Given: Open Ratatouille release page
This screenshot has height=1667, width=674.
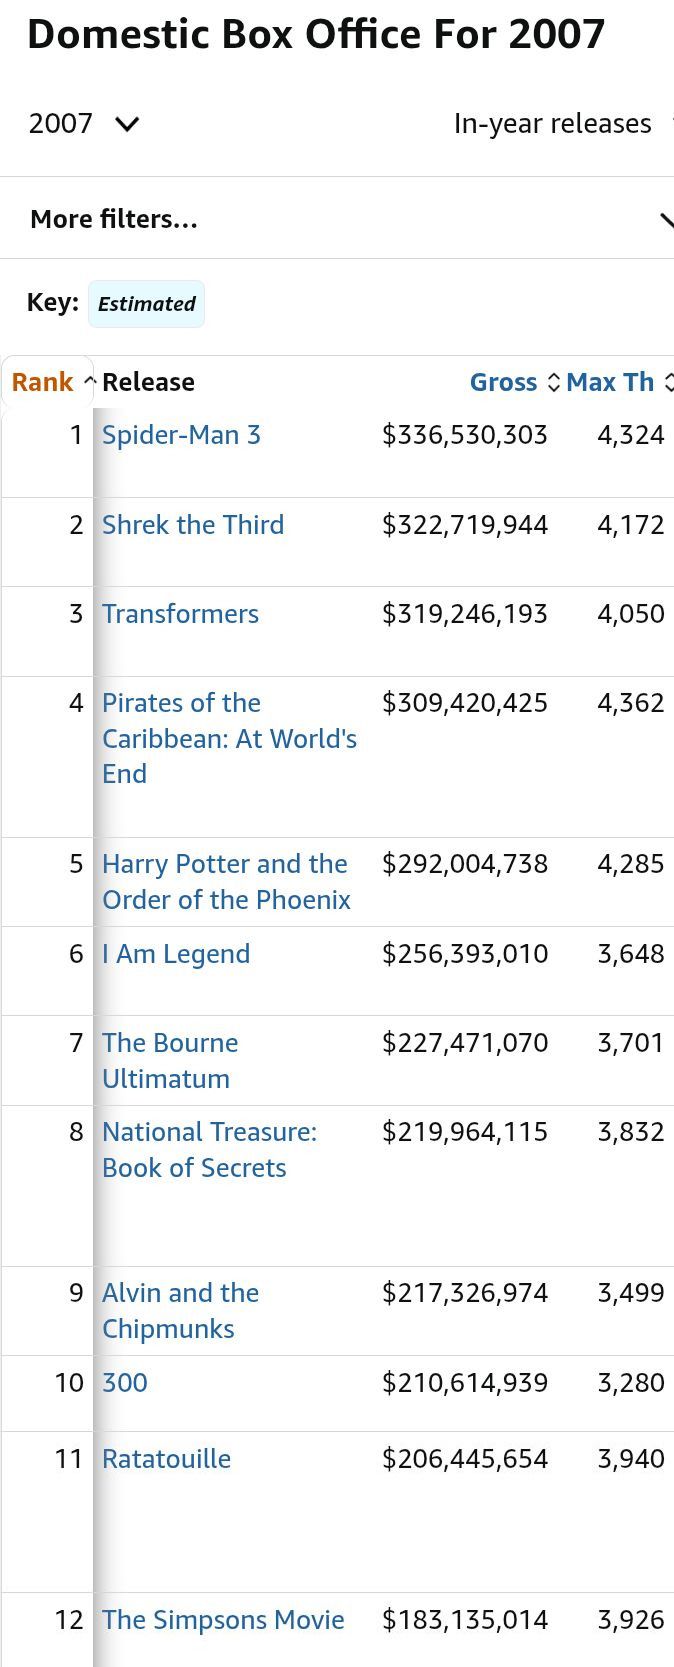Looking at the screenshot, I should (x=166, y=1459).
